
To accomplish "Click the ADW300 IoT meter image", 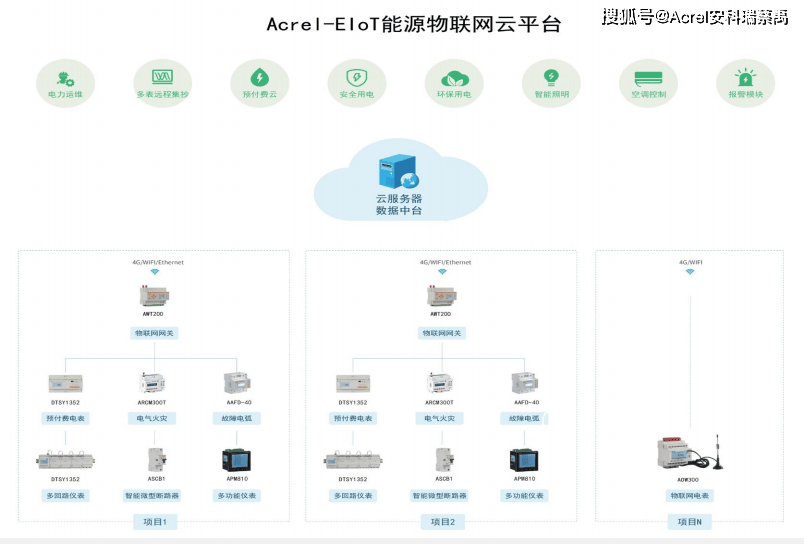I will tap(689, 453).
